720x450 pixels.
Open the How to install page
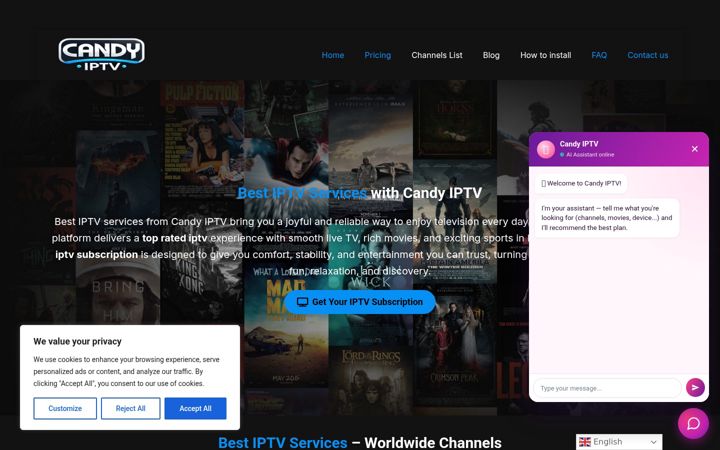point(546,55)
